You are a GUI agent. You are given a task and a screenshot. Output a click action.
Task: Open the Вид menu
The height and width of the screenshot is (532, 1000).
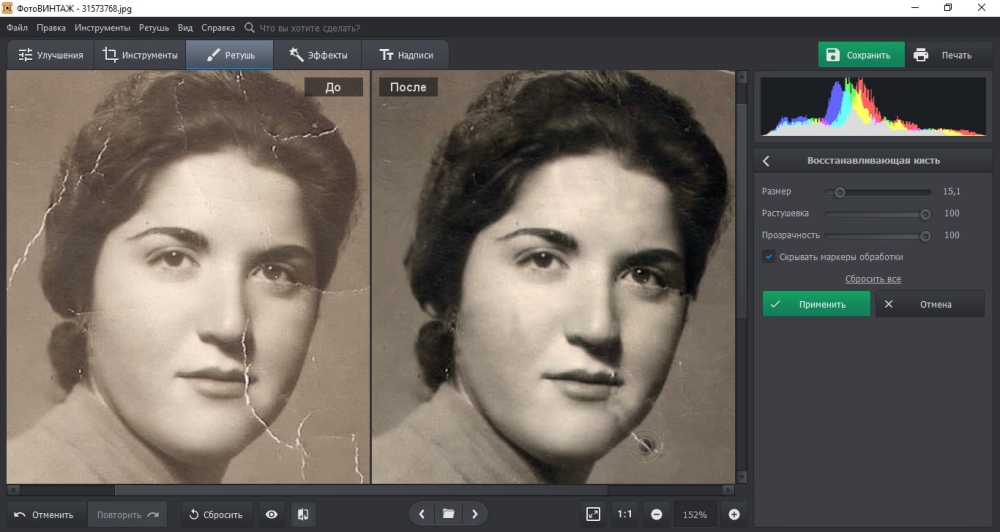click(185, 28)
